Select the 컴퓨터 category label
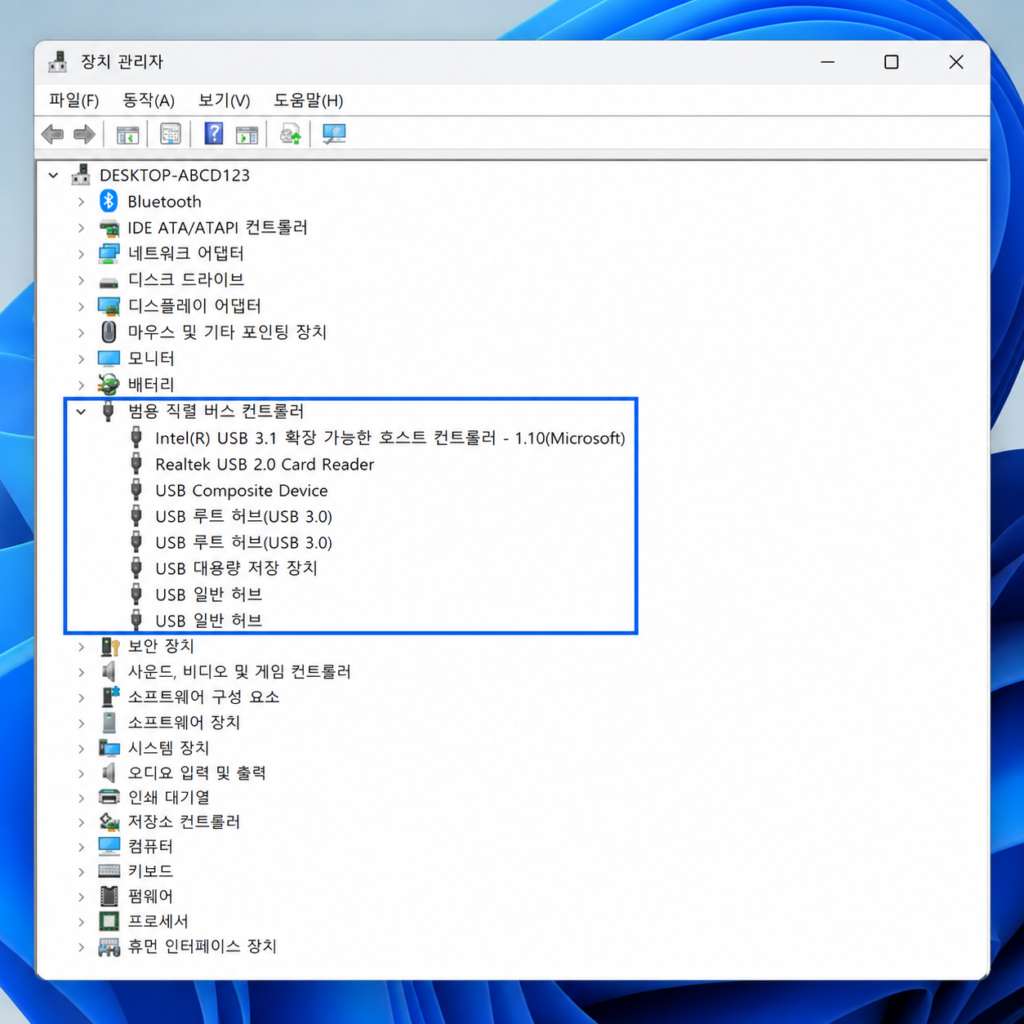The image size is (1024, 1024). click(150, 846)
